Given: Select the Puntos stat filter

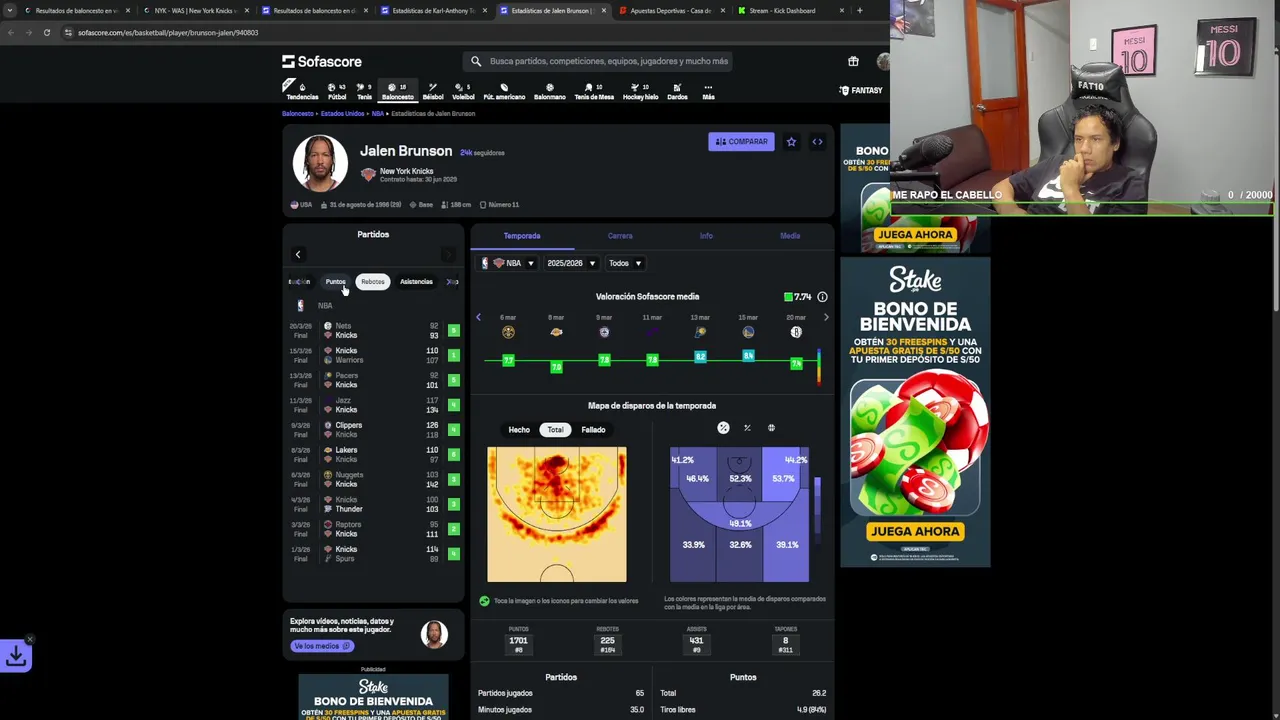Looking at the screenshot, I should point(335,282).
